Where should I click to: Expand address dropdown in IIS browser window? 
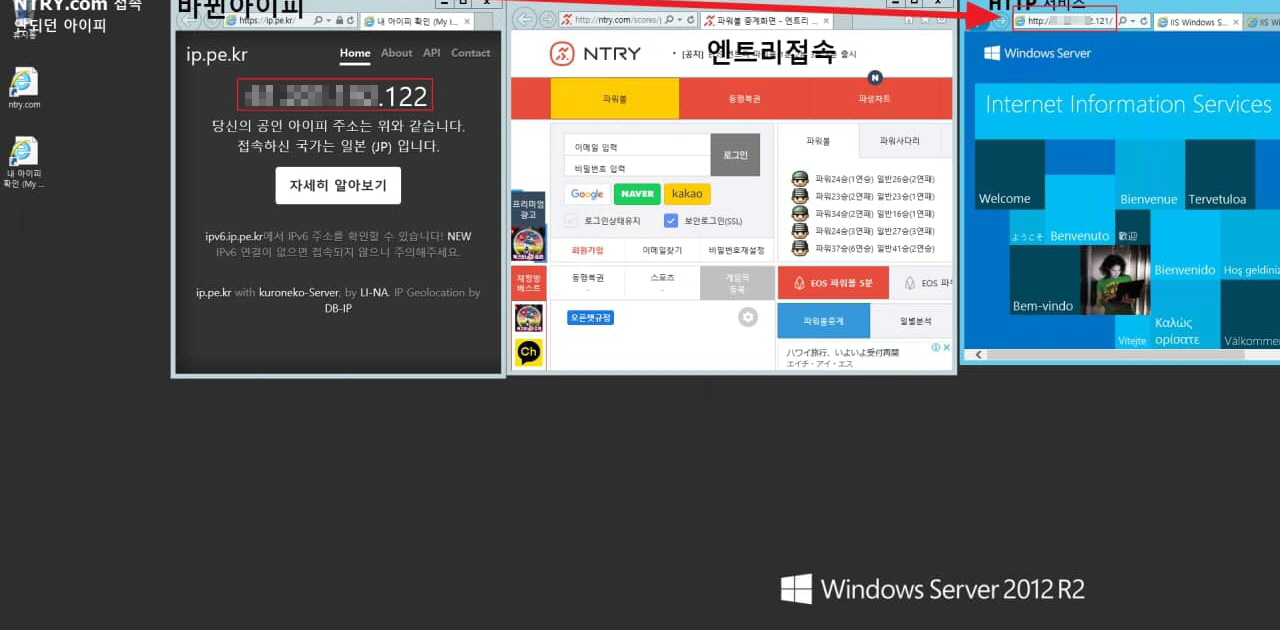point(1132,21)
